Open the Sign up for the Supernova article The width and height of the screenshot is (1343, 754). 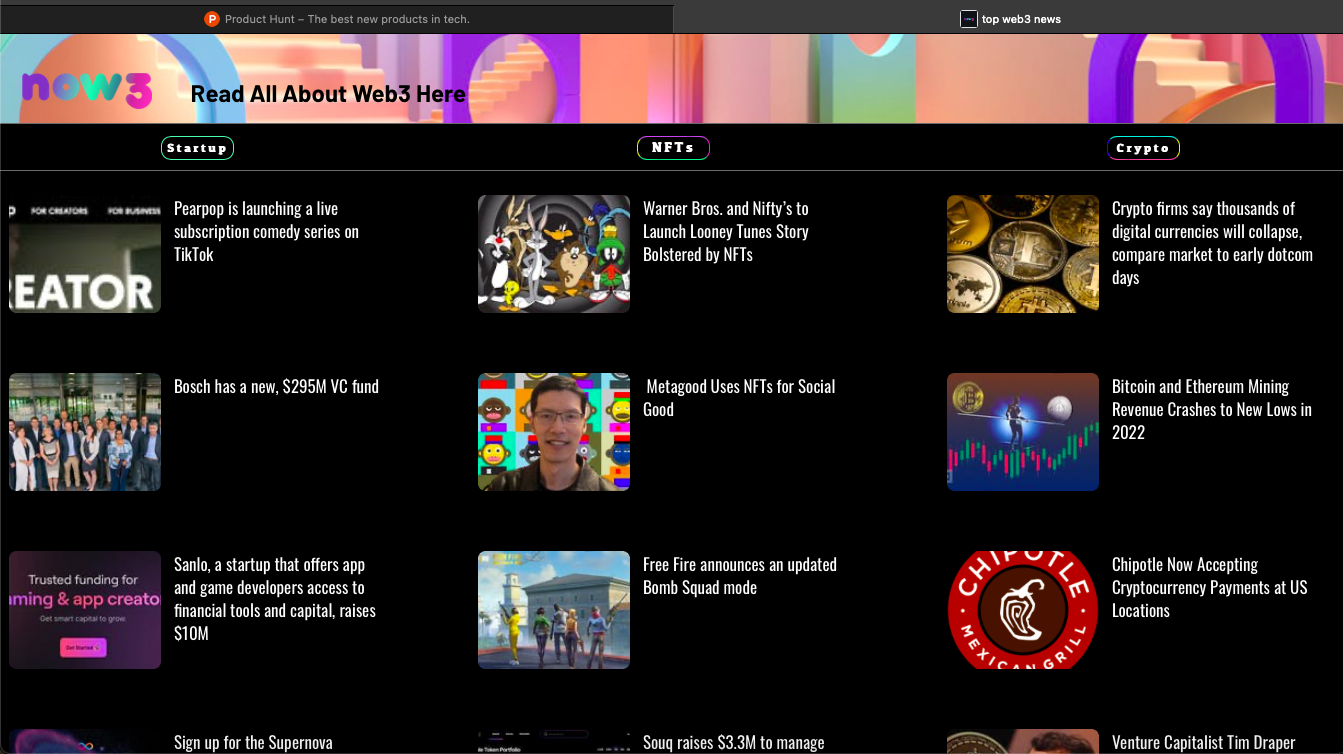point(253,742)
